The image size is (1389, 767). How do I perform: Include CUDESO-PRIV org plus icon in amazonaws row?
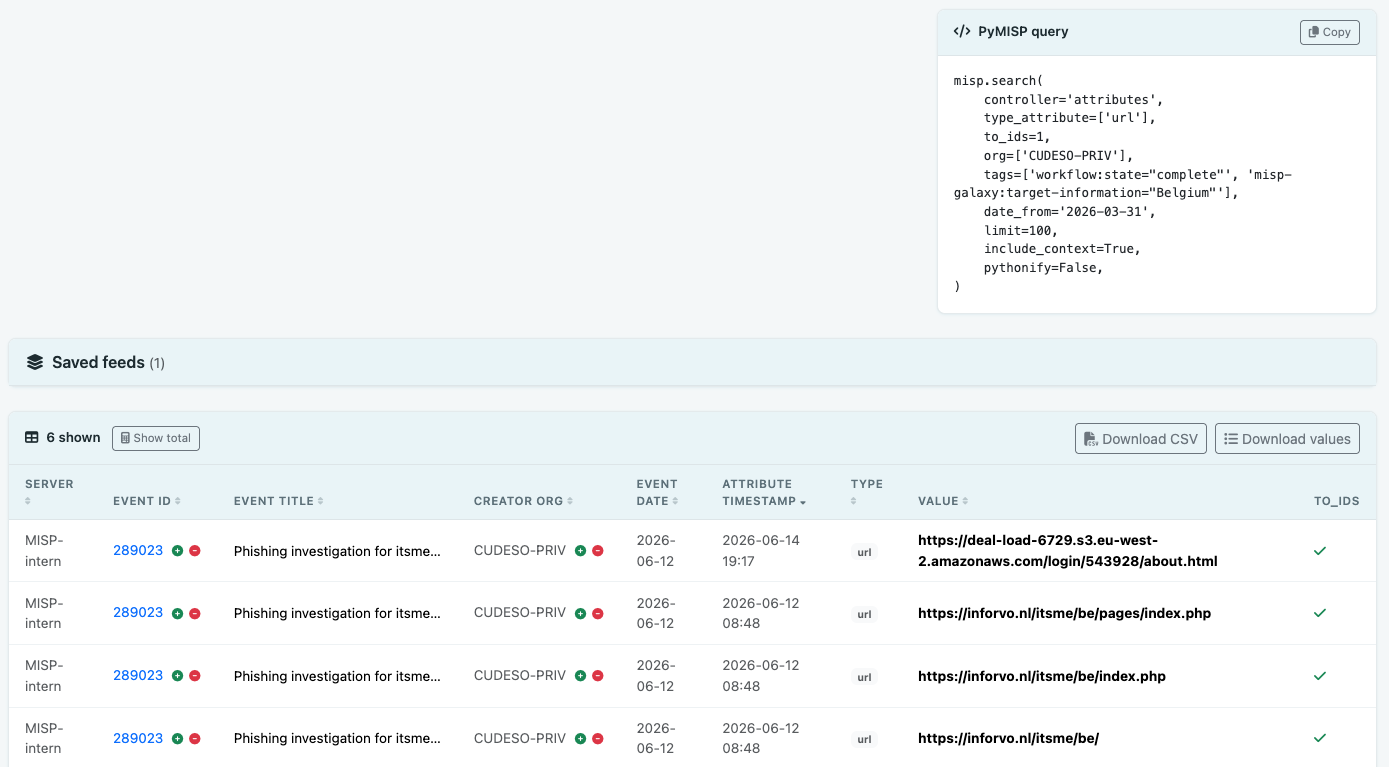click(x=580, y=551)
